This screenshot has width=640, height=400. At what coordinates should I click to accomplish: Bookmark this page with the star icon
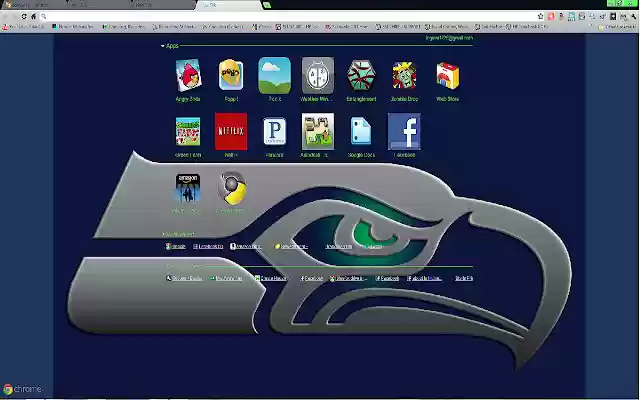coord(540,16)
